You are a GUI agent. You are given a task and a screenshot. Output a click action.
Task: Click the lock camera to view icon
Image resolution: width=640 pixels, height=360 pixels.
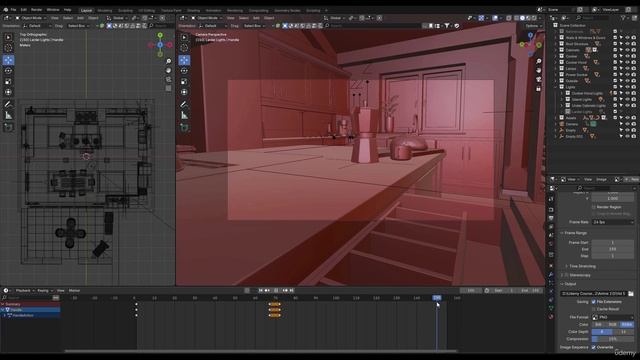(x=539, y=88)
